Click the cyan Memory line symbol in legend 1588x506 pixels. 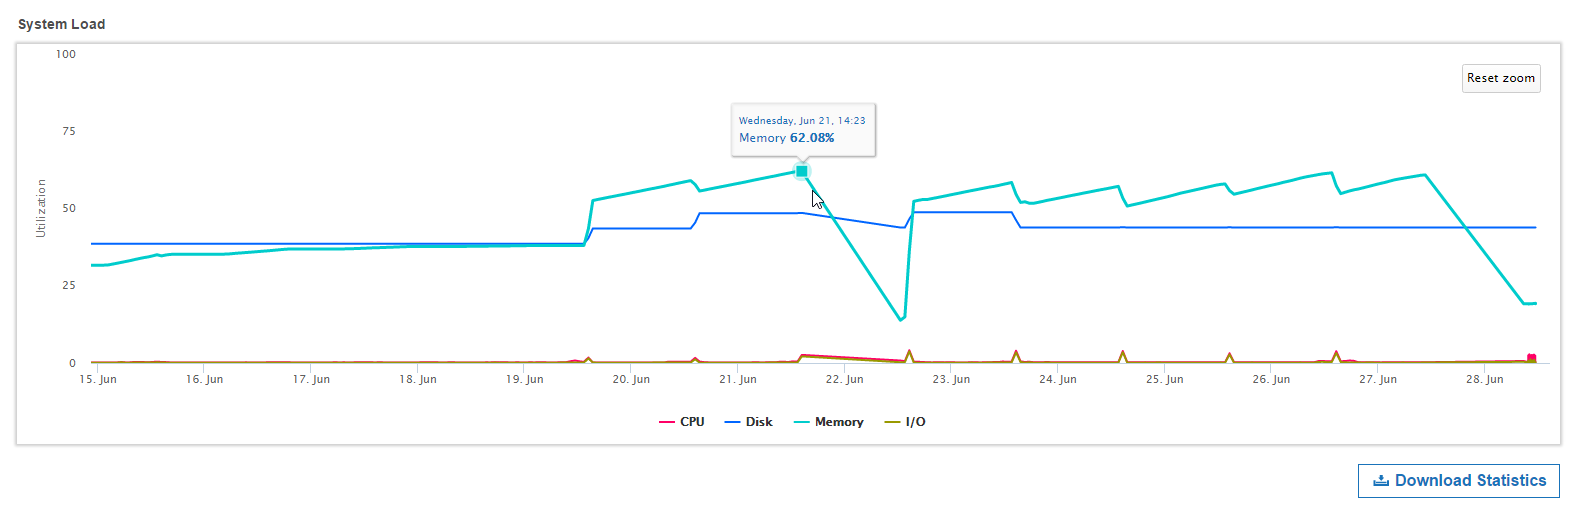coord(801,422)
